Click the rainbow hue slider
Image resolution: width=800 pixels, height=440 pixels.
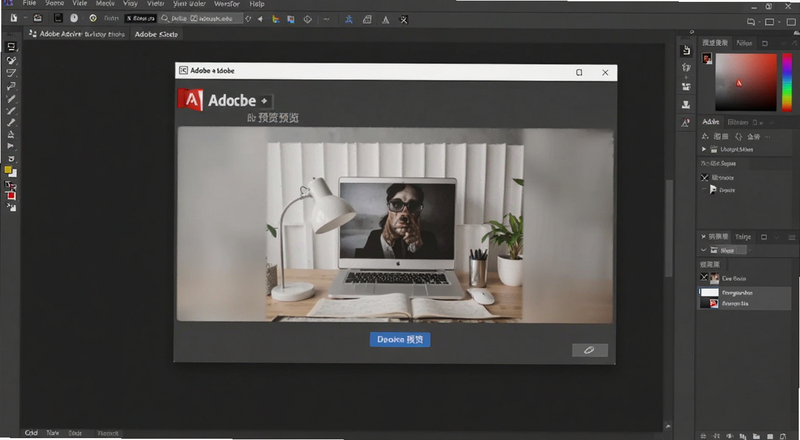pos(787,82)
